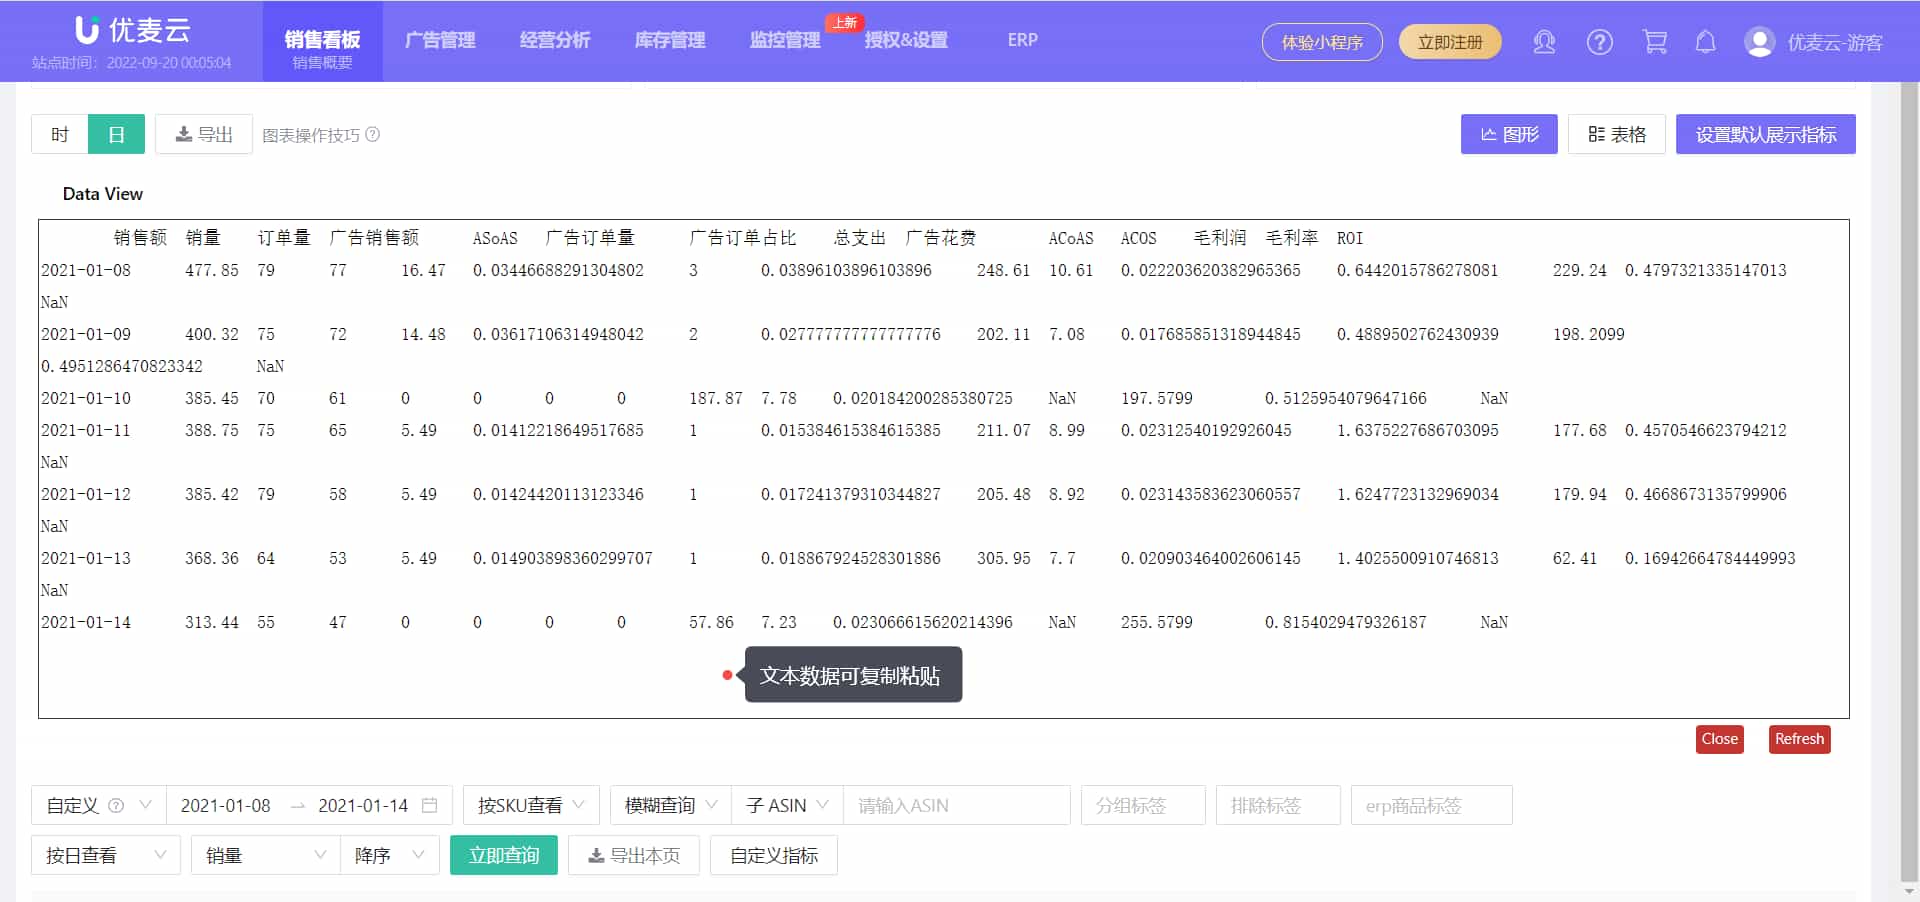Click the user avatar icon
The image size is (1920, 902).
[1759, 42]
